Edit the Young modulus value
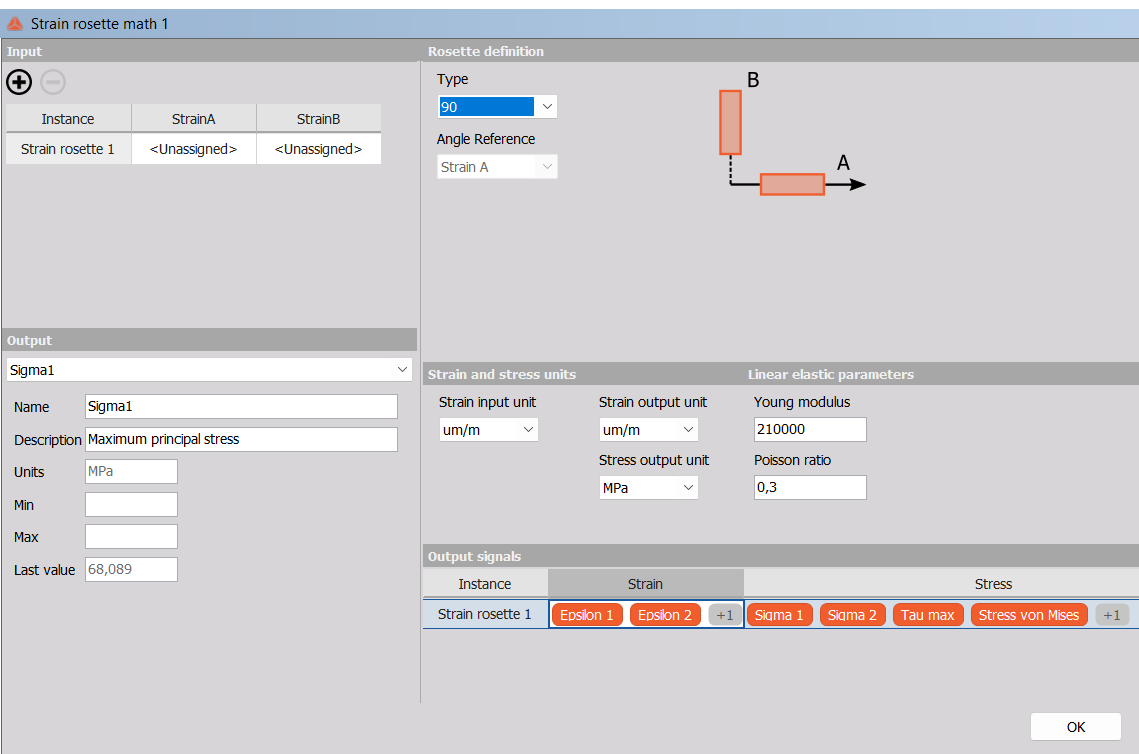The image size is (1139, 754). pyautogui.click(x=810, y=429)
